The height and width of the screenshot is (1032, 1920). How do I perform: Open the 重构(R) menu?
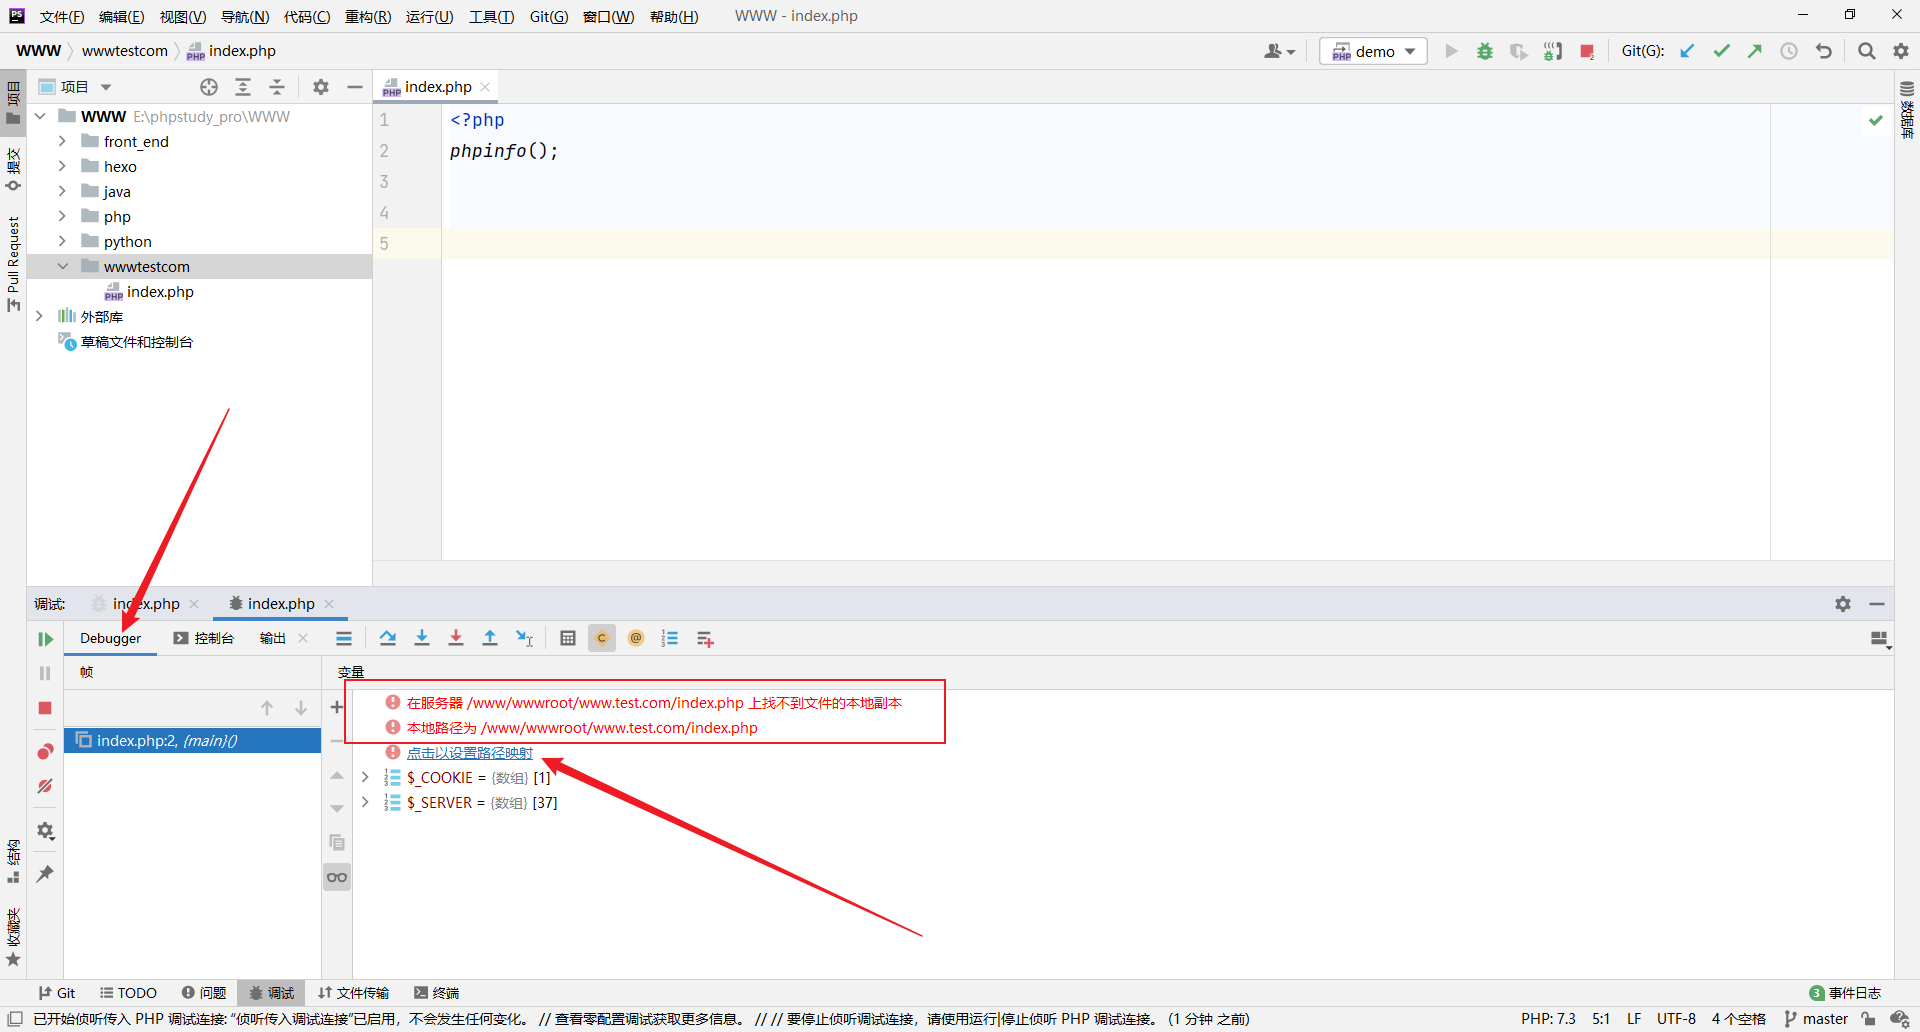(368, 16)
